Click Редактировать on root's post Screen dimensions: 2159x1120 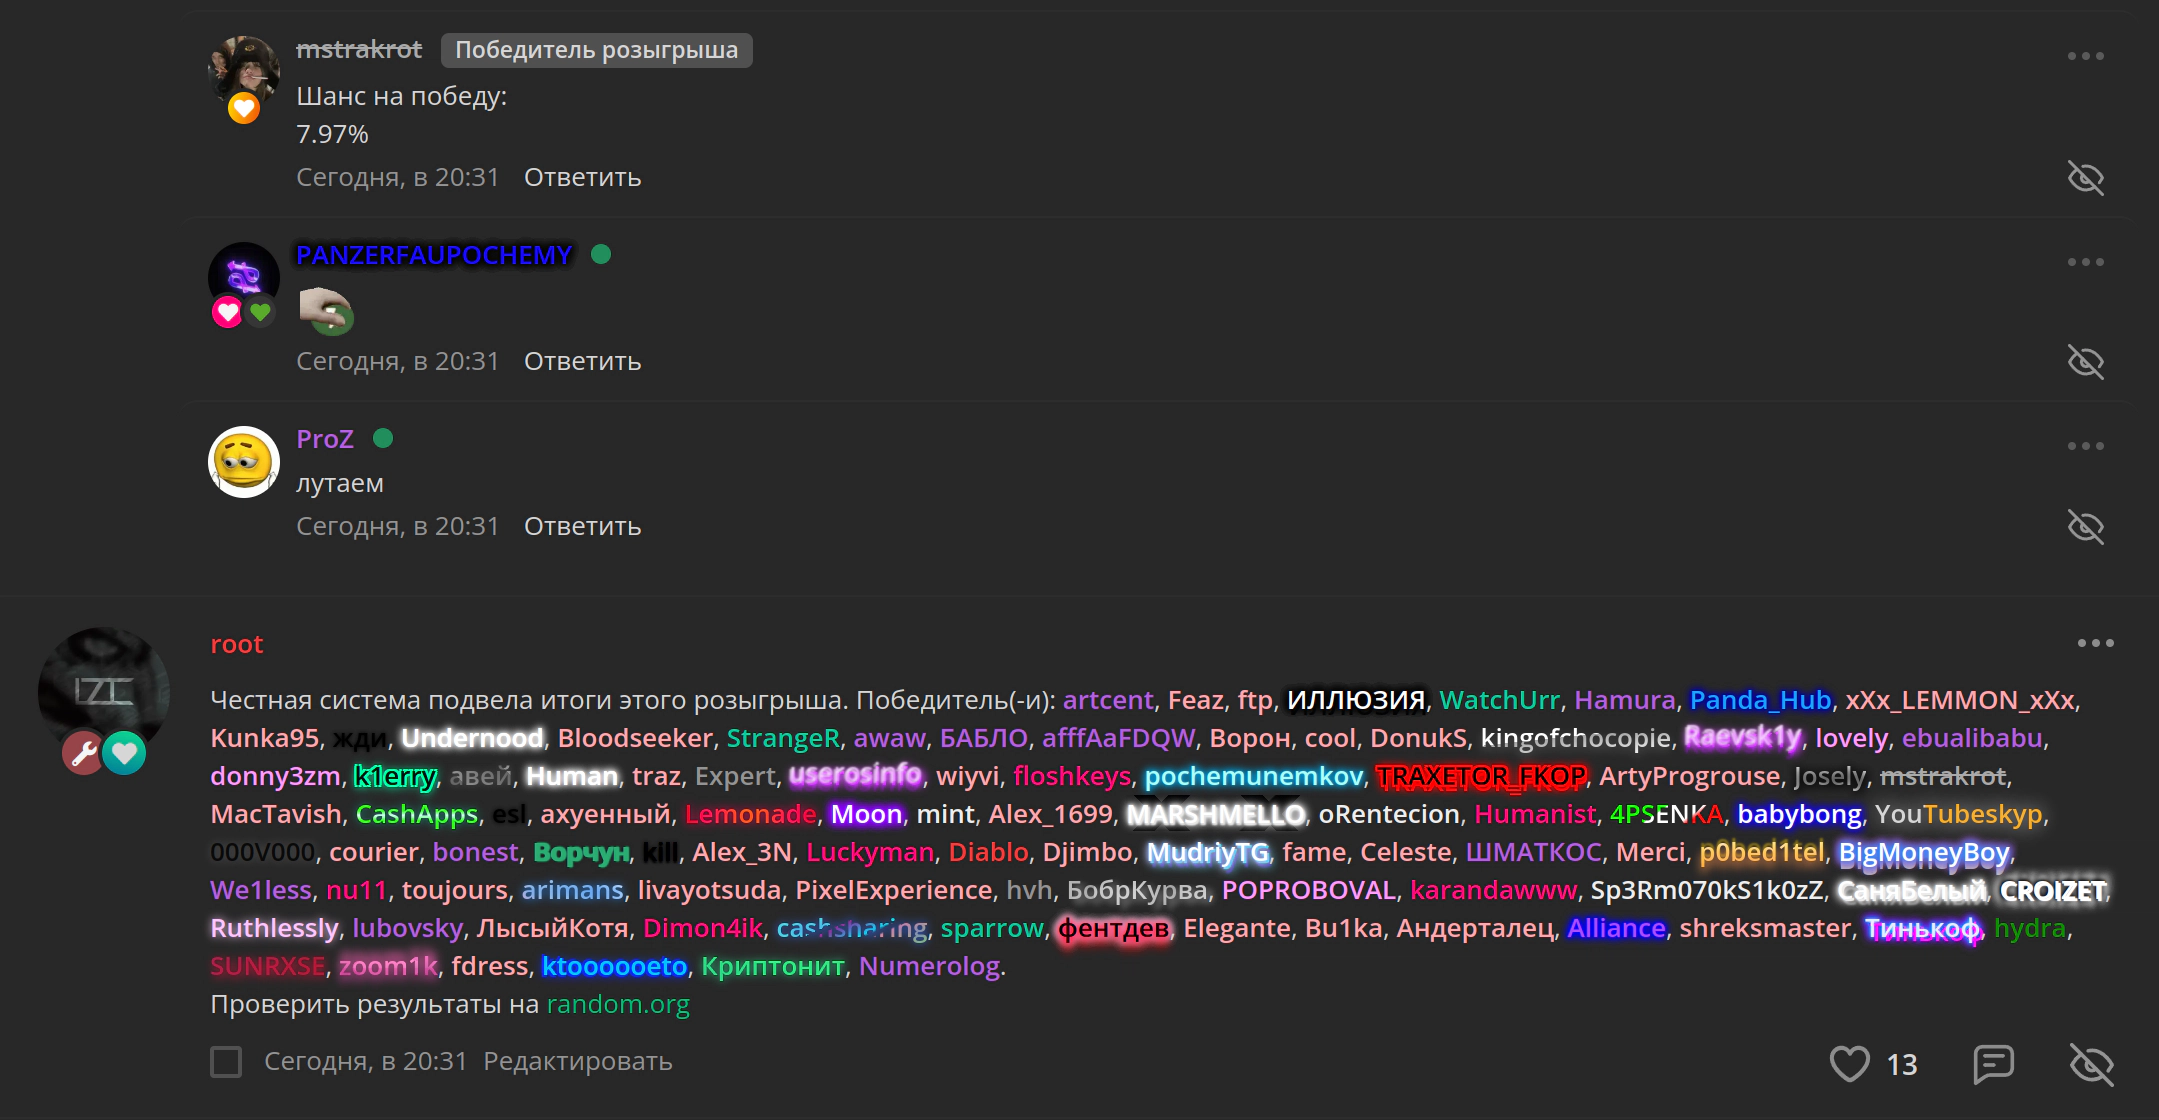click(577, 1061)
